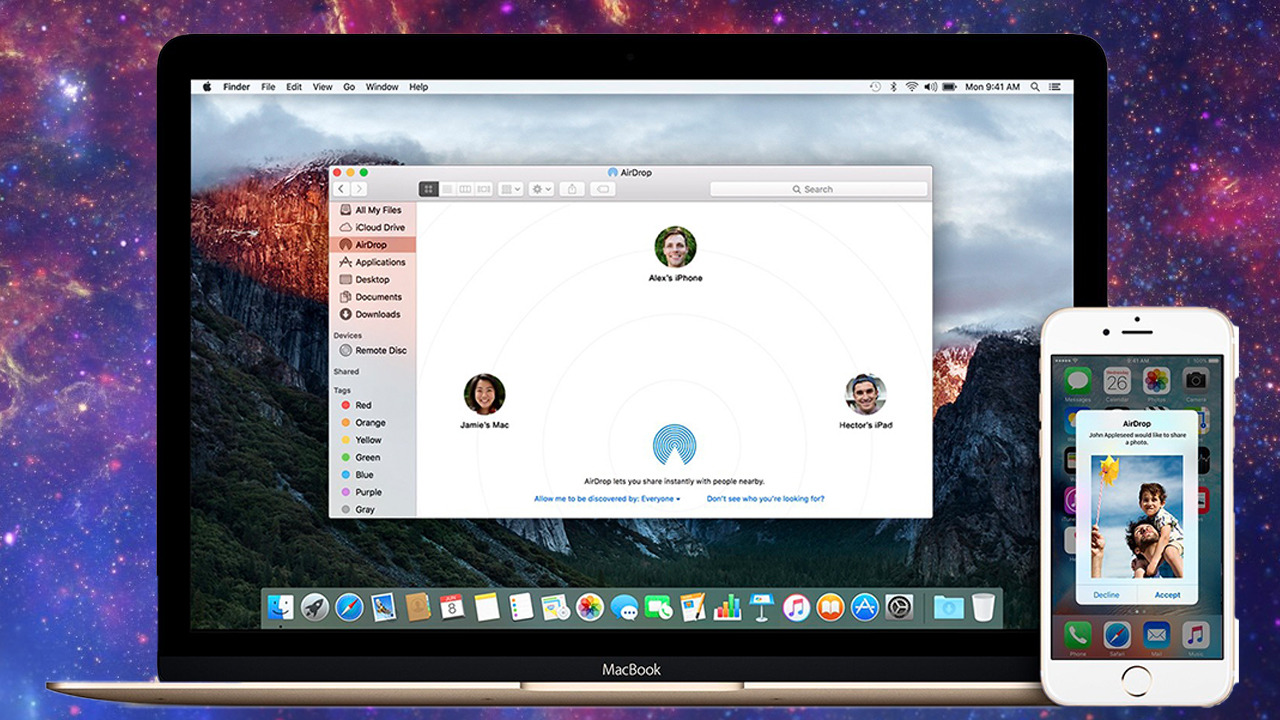Select Alex's iPhone AirDrop contact
This screenshot has width=1280, height=720.
tap(675, 254)
